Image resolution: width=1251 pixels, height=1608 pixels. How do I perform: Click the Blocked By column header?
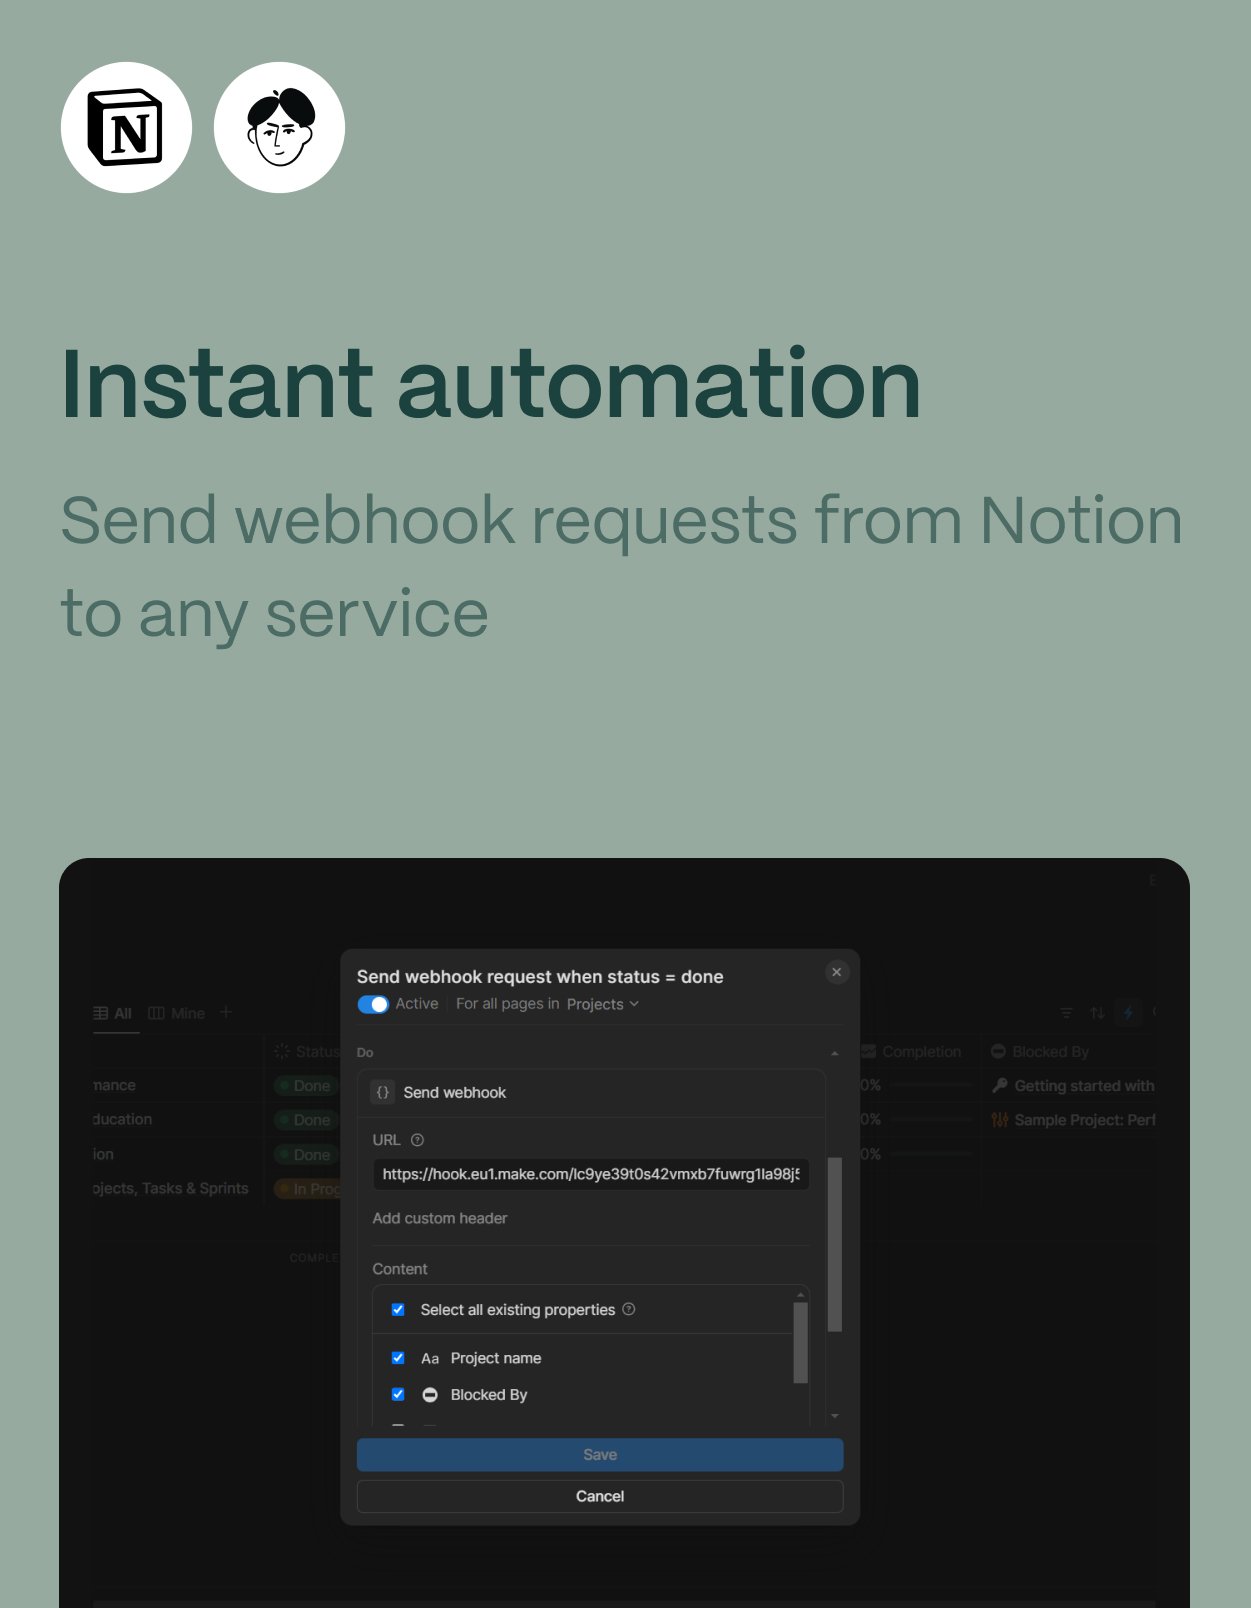(x=1040, y=1052)
